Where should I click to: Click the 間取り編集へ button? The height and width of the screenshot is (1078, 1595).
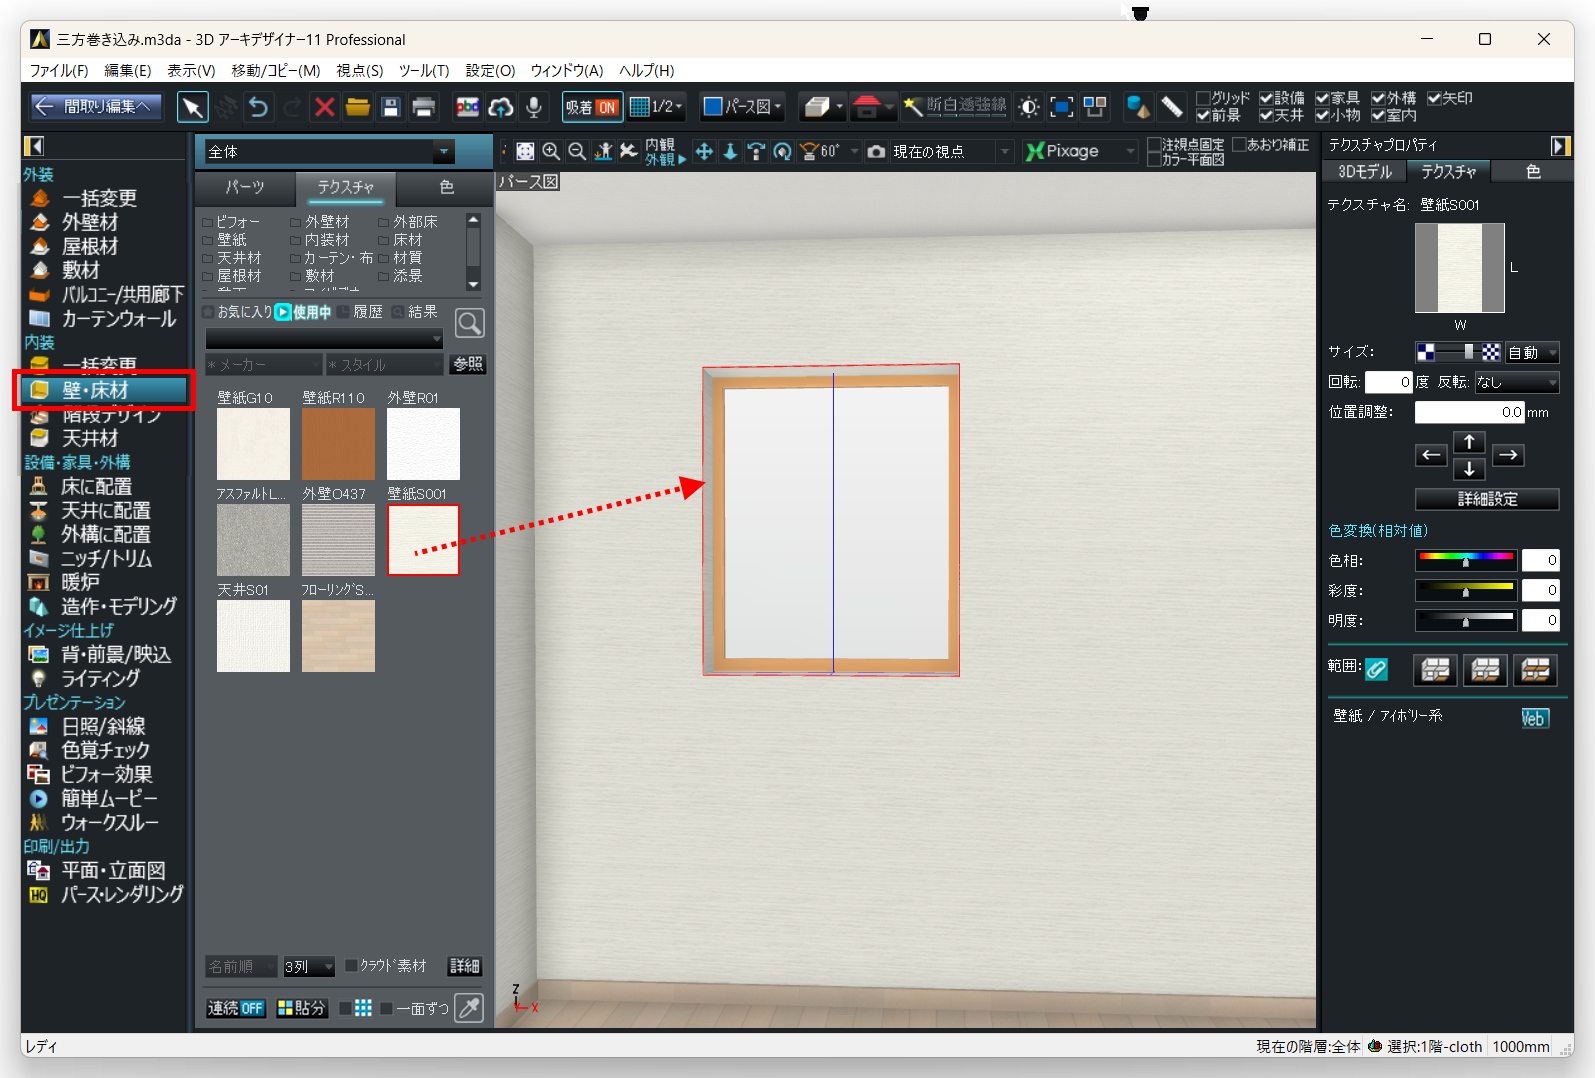click(x=94, y=107)
